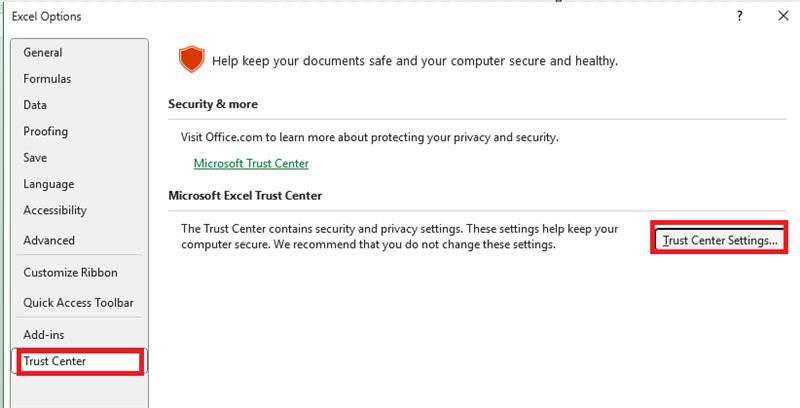This screenshot has height=408, width=800.
Task: Select Trust Center in the sidebar
Action: click(79, 361)
